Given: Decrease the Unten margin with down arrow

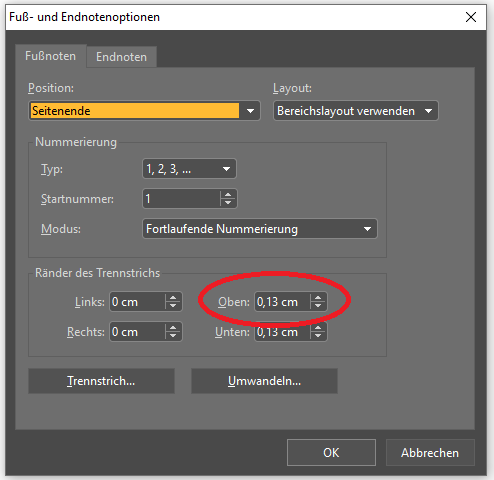Looking at the screenshot, I should [x=318, y=336].
